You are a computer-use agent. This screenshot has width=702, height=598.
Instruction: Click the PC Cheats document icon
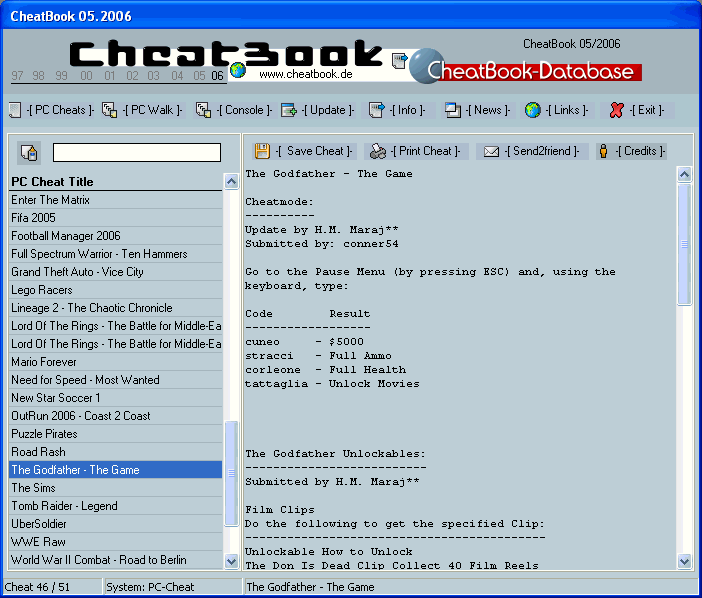point(15,110)
